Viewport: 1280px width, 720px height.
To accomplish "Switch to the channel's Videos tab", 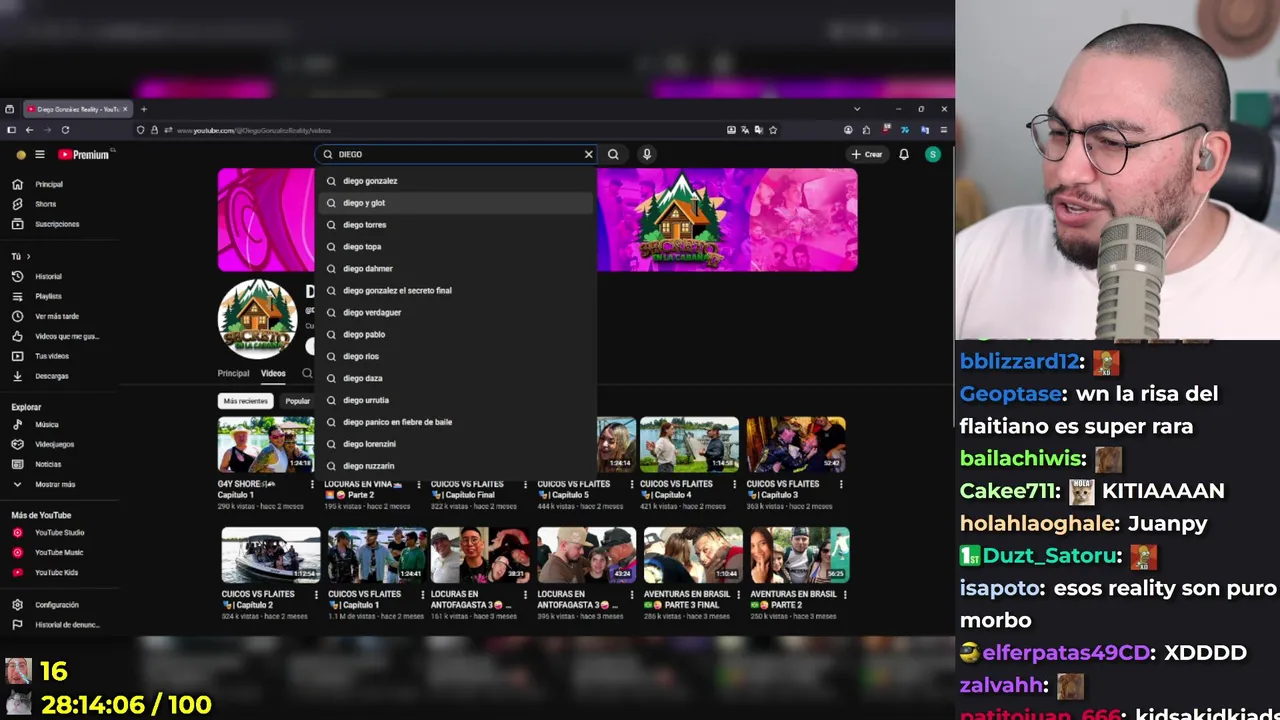I will pyautogui.click(x=273, y=373).
